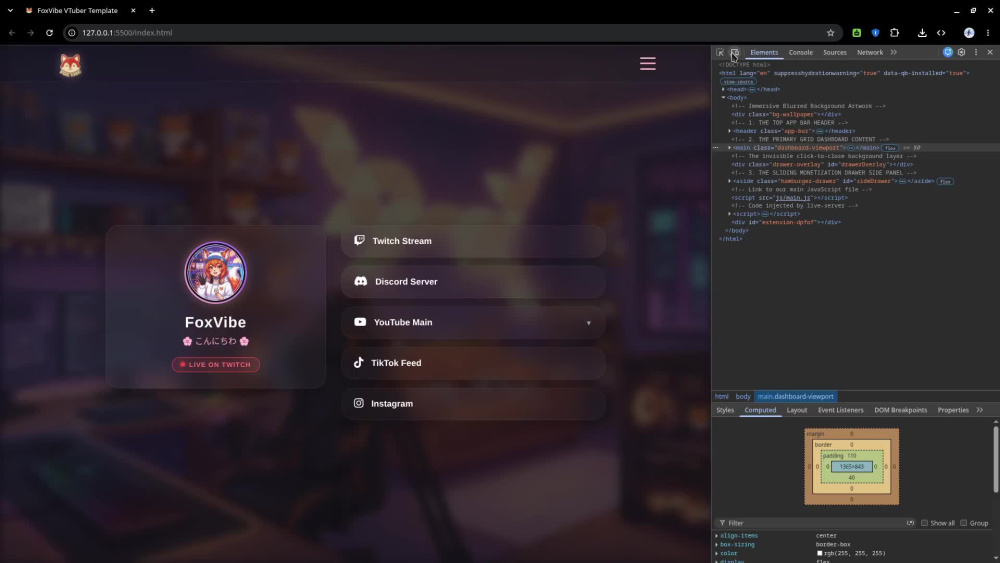The height and width of the screenshot is (563, 1000).
Task: Enable the Group checkbox
Action: (964, 523)
